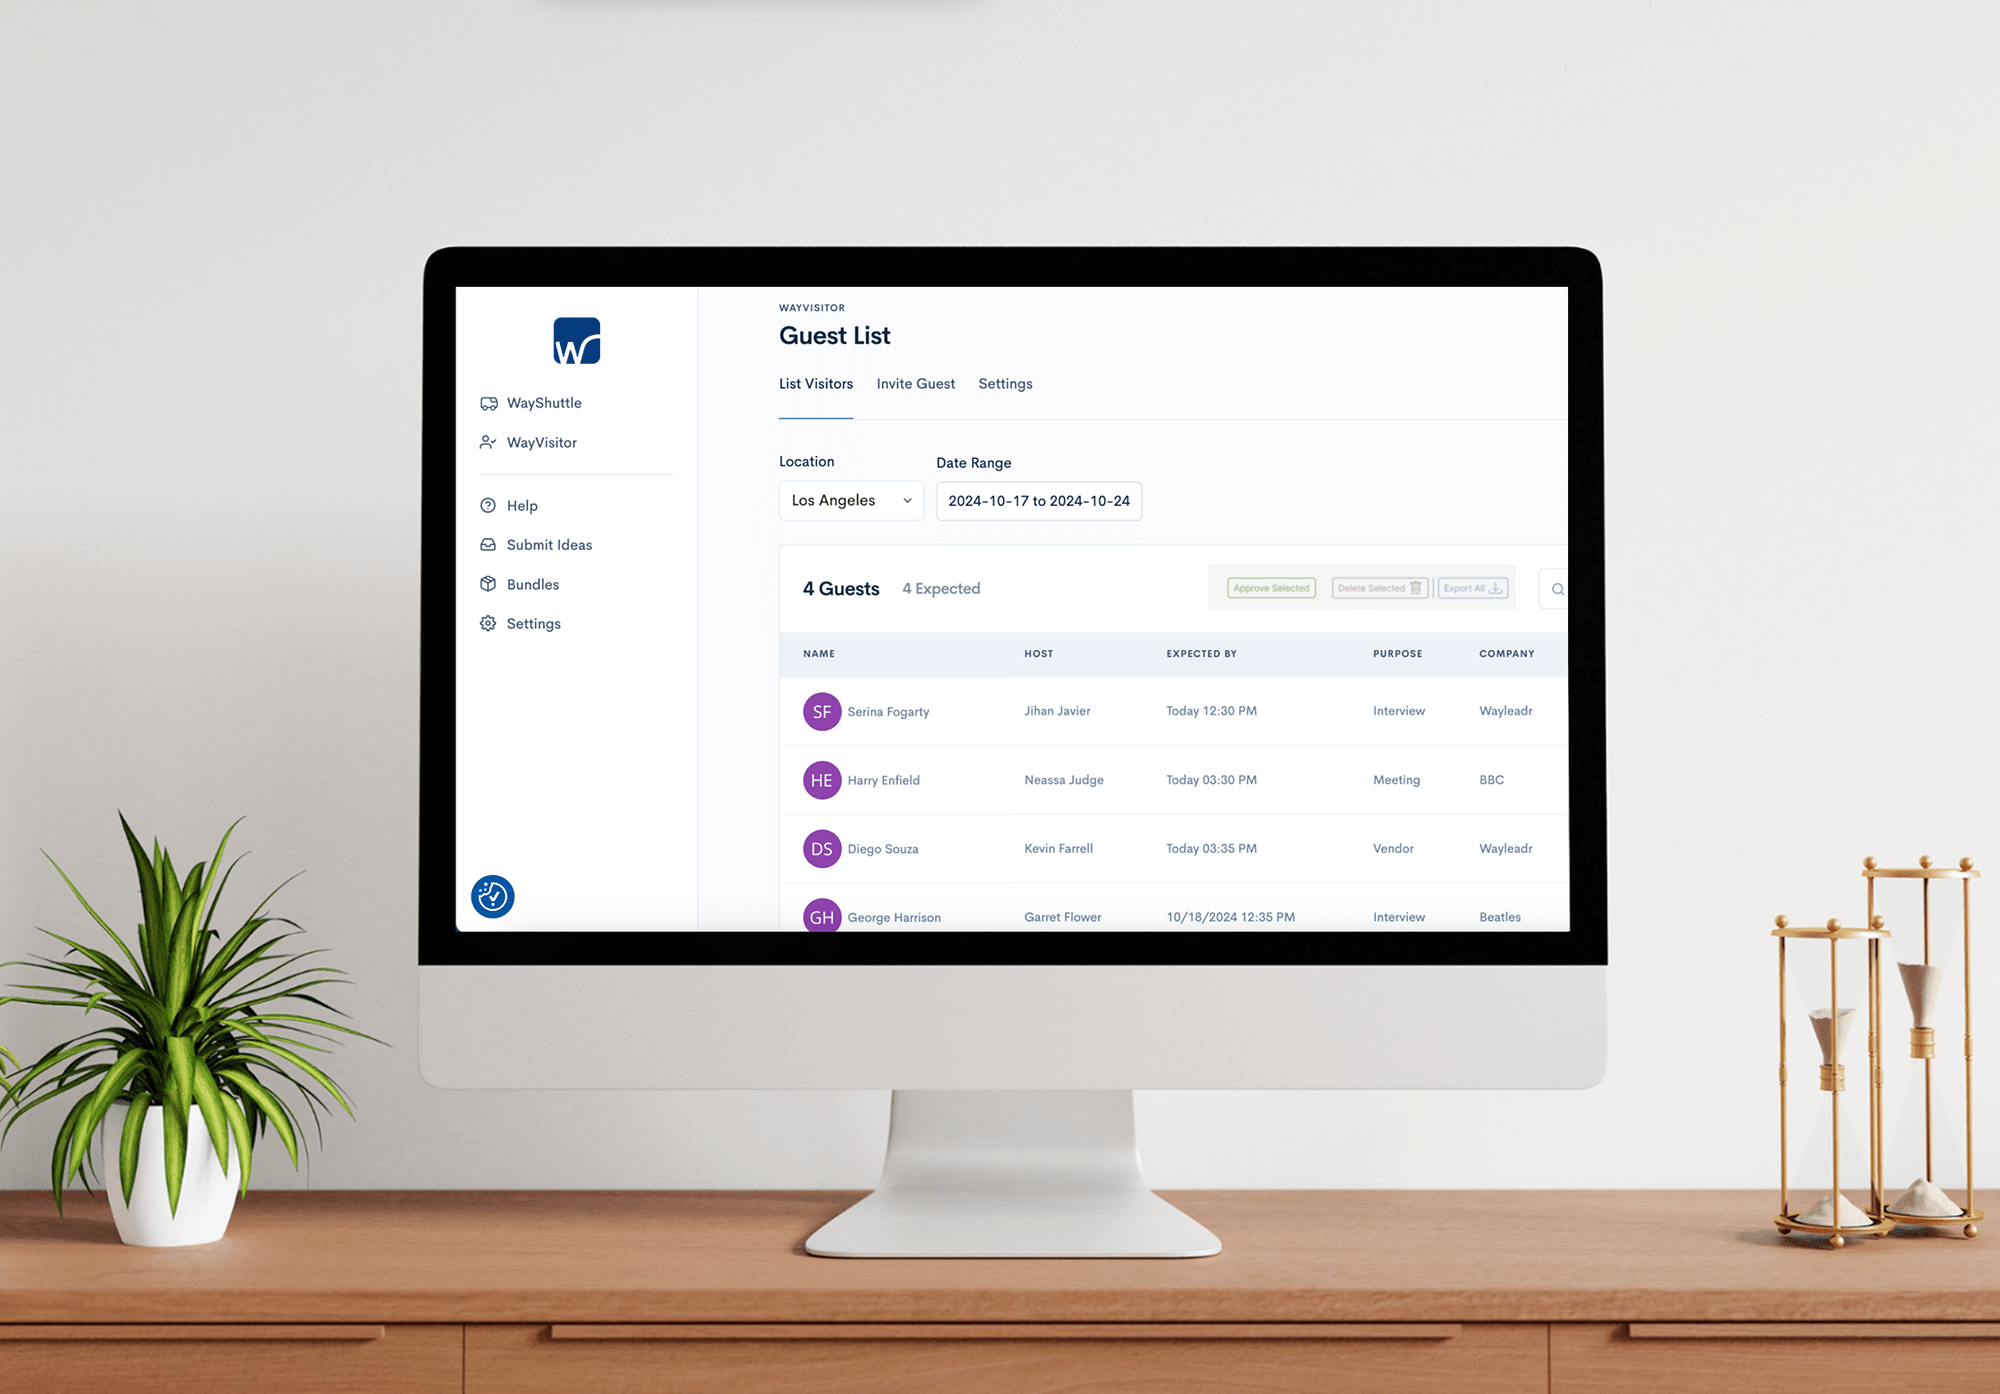Expand the Date Range dropdown
Viewport: 2000px width, 1394px height.
pyautogui.click(x=1040, y=500)
